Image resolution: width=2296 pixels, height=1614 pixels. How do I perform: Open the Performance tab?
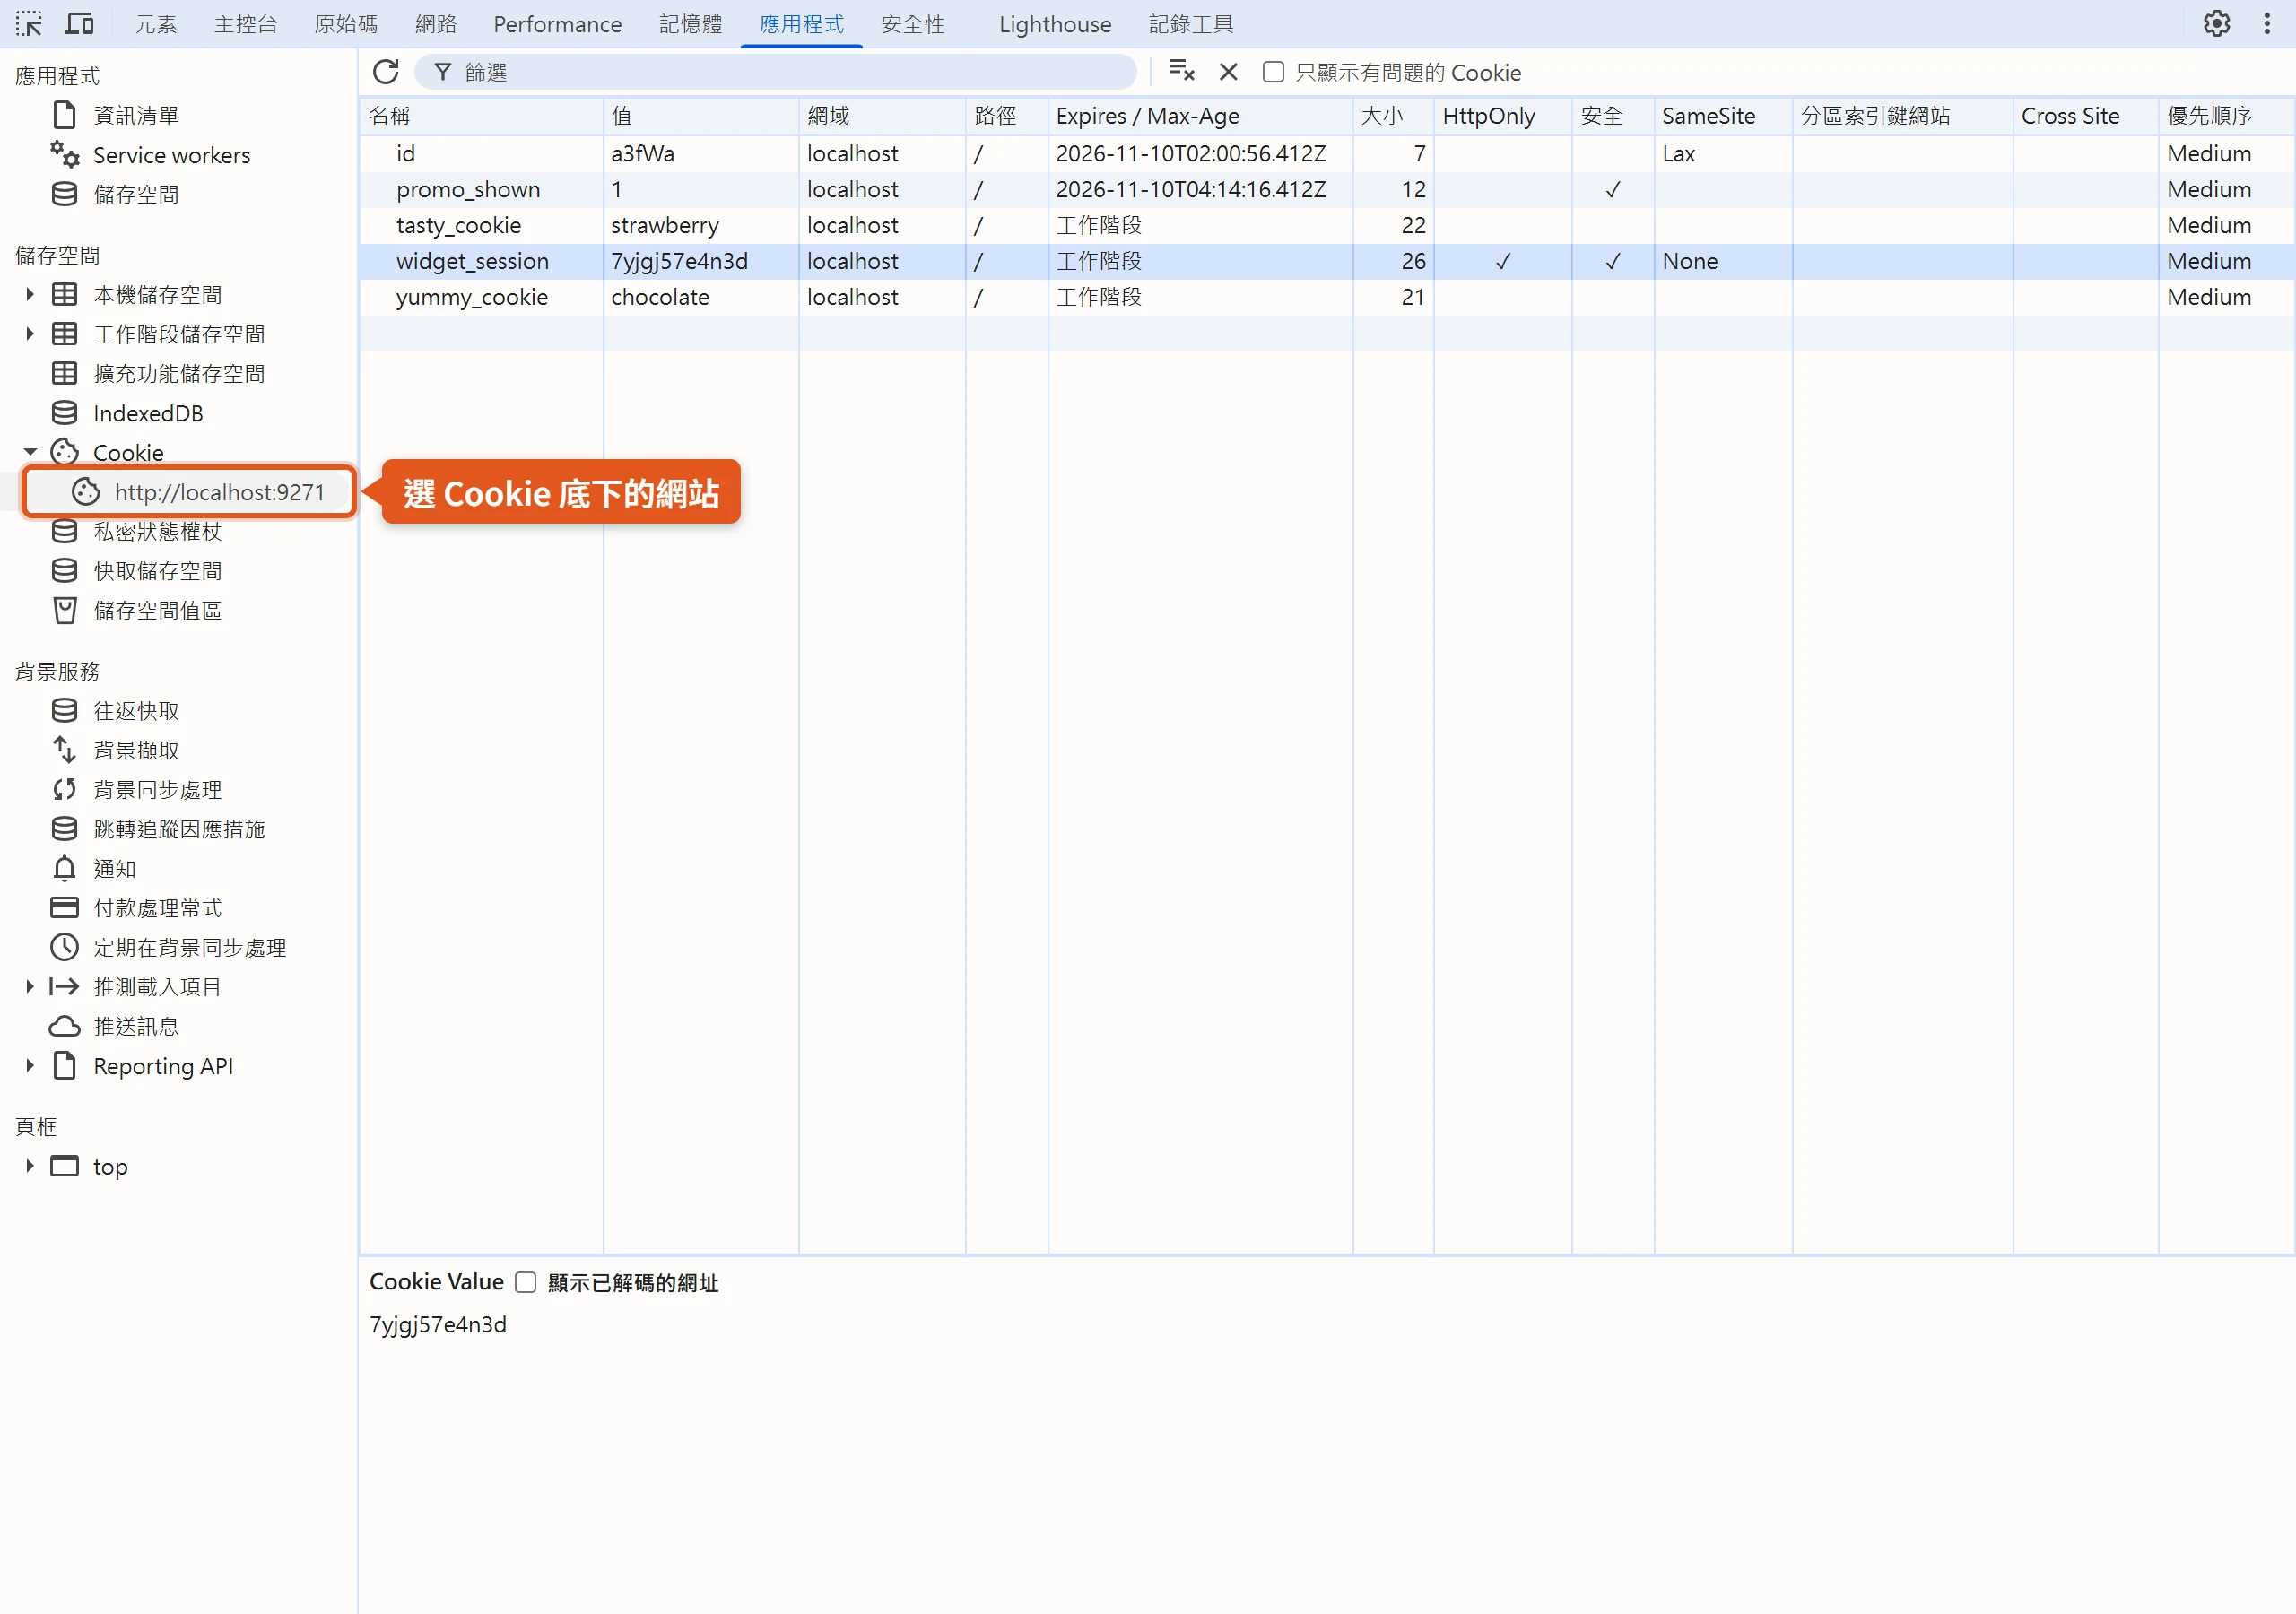557,24
